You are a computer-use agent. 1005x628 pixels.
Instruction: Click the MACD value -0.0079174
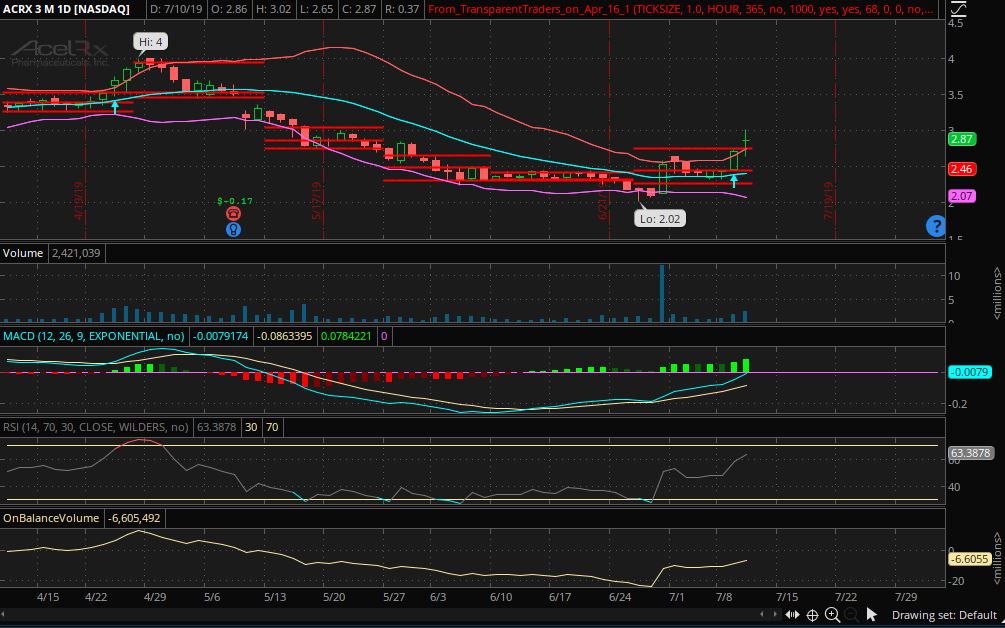click(x=220, y=336)
